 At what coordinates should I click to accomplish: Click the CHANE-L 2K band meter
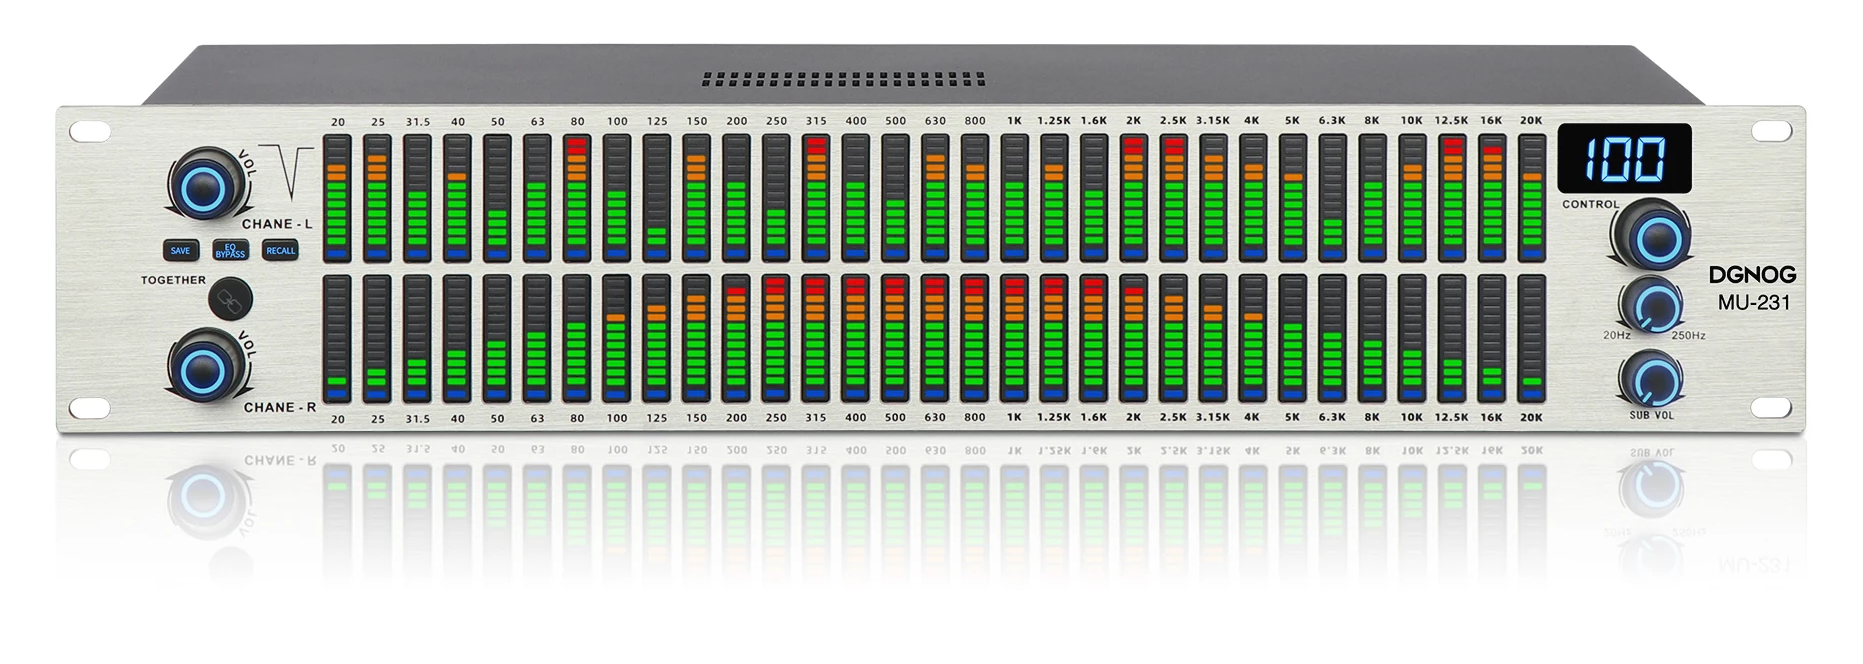pyautogui.click(x=1134, y=198)
